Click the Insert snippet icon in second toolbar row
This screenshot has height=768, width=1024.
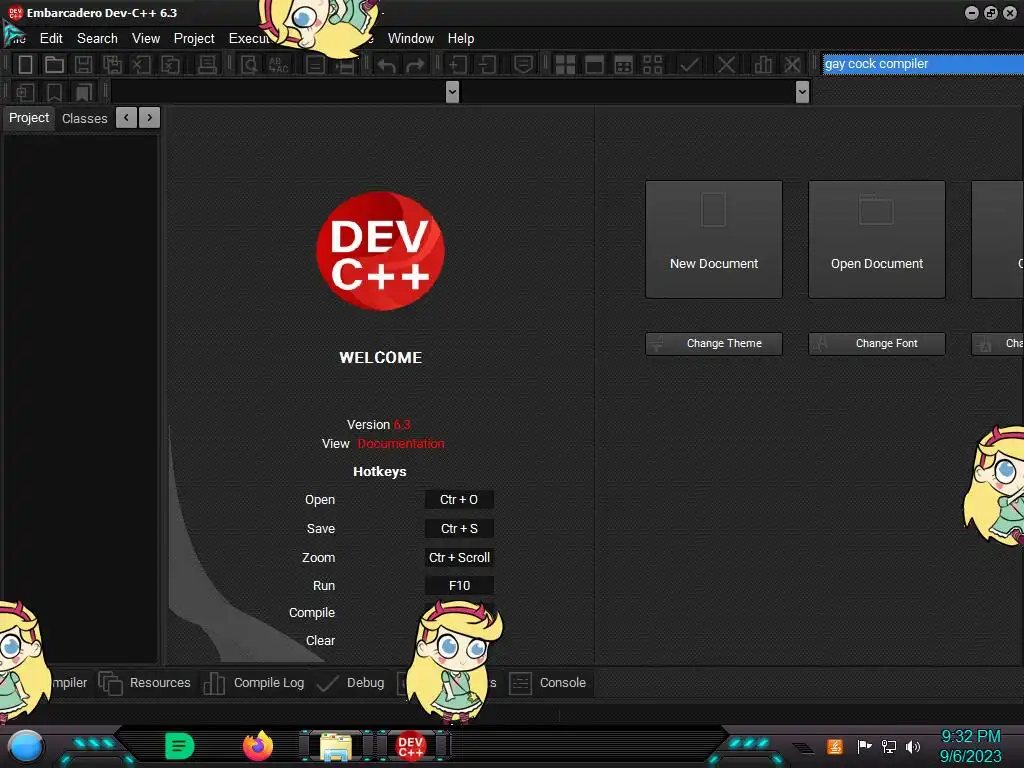tap(25, 92)
